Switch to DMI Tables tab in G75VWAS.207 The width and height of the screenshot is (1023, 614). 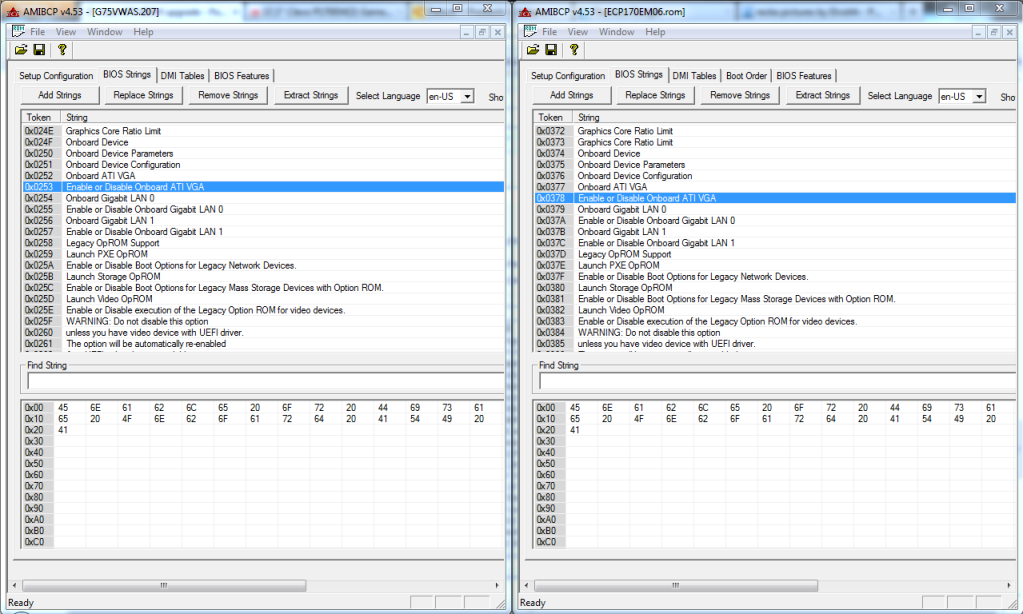point(183,76)
